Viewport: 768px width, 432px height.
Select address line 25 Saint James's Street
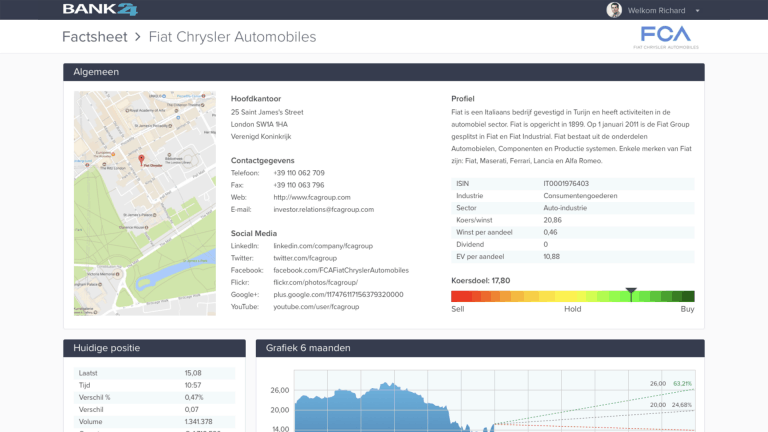pos(267,112)
